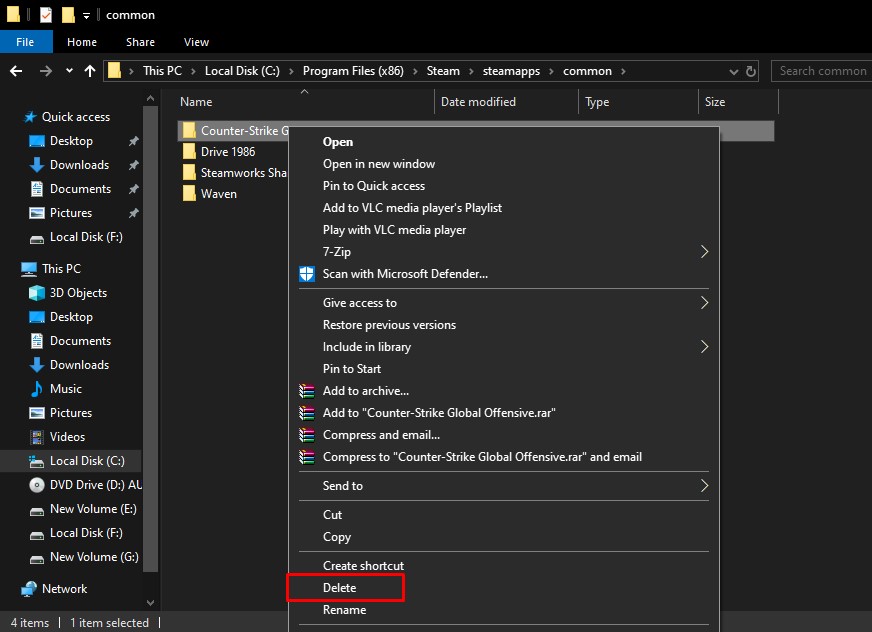Screen dimensions: 872x632
Task: Open the recent locations dropdown arrow
Action: tap(69, 71)
